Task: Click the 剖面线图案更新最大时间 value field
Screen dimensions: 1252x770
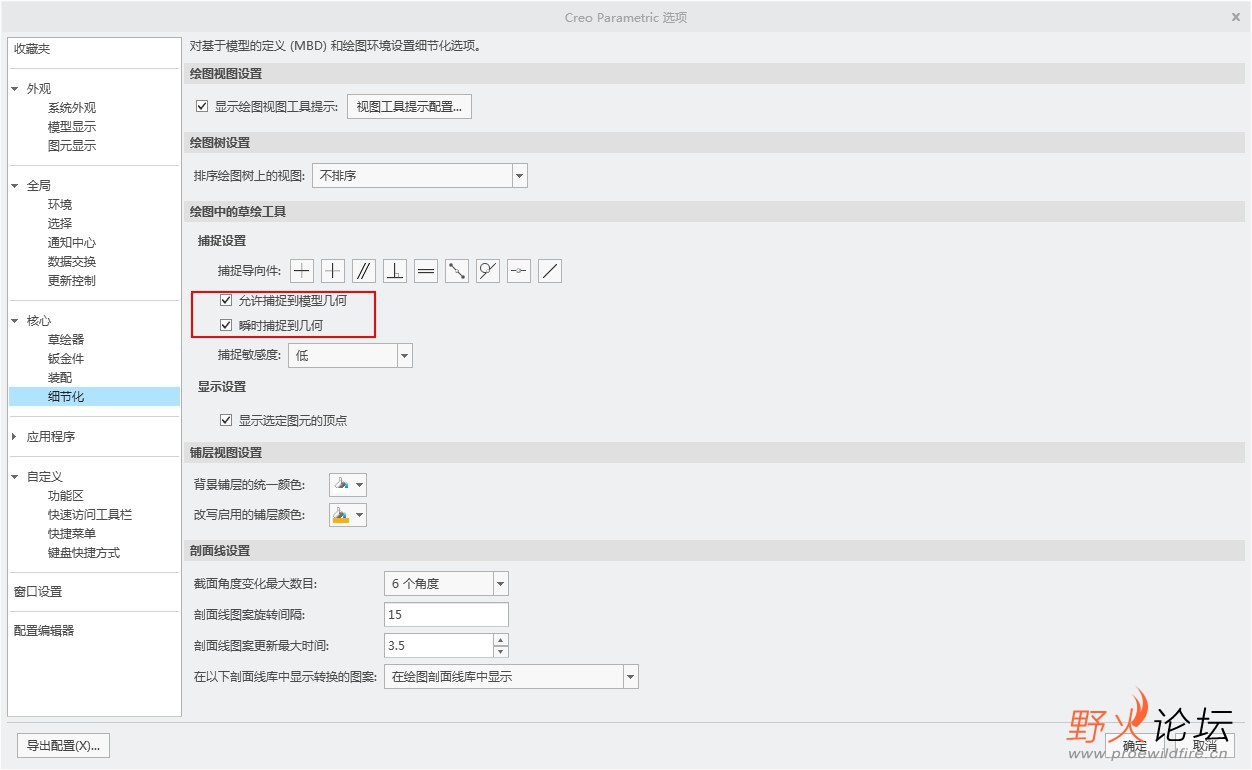Action: [438, 646]
